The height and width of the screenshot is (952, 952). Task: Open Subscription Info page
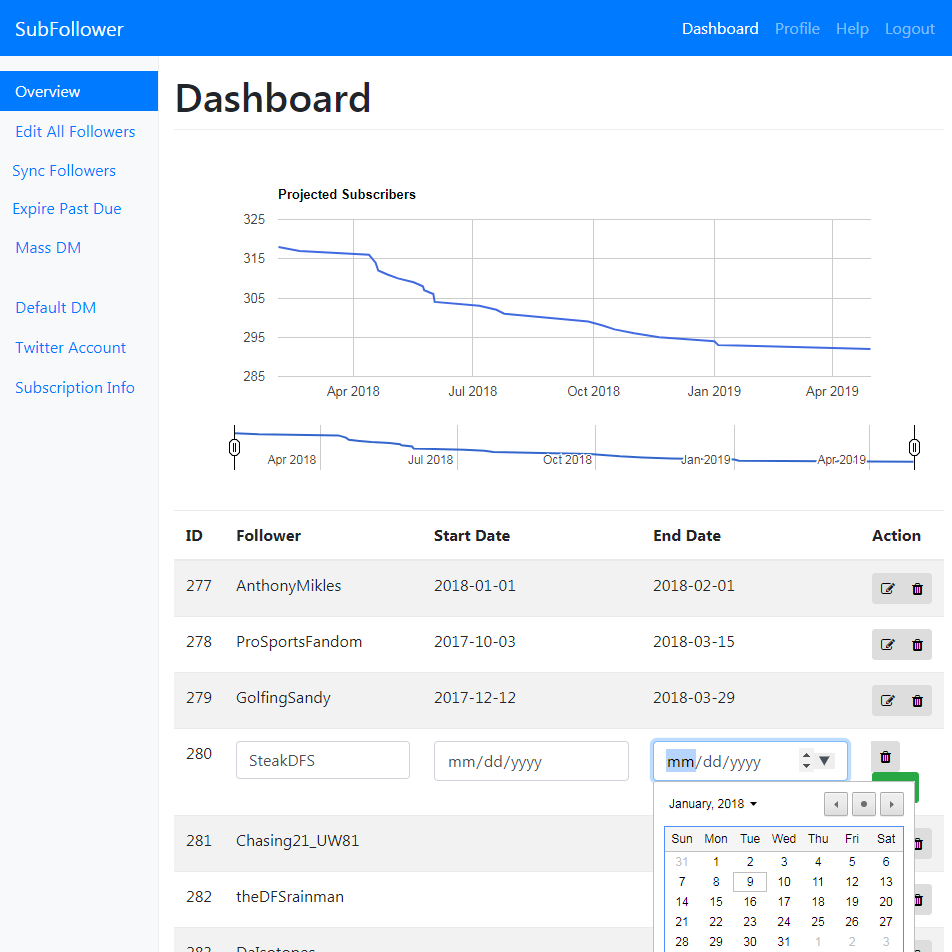coord(75,388)
